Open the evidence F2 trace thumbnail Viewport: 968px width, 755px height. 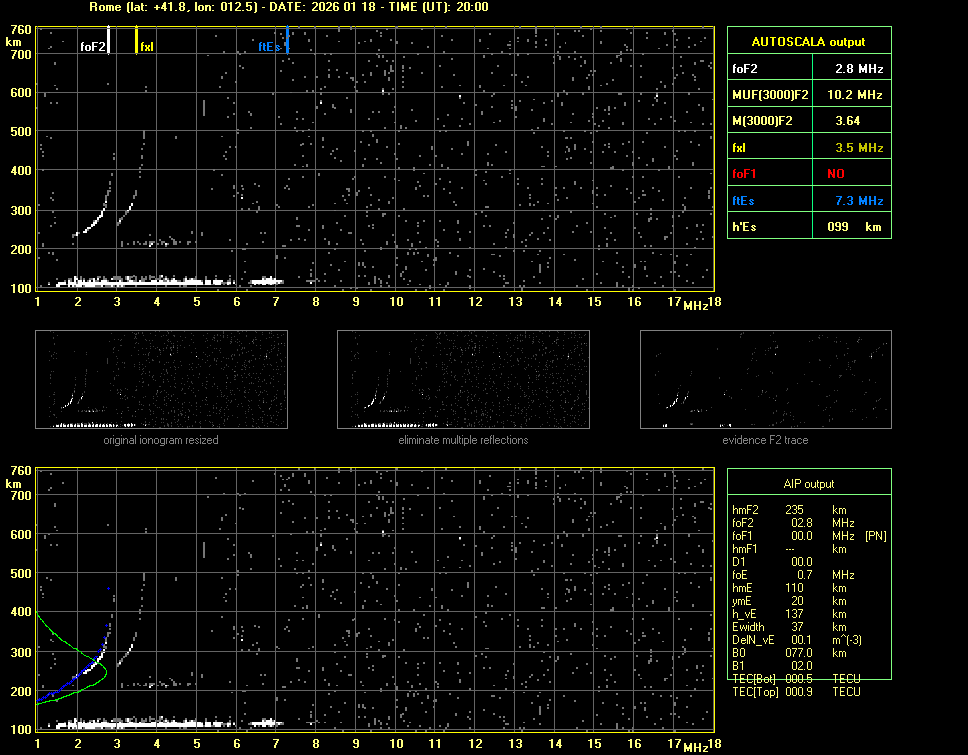coord(765,380)
